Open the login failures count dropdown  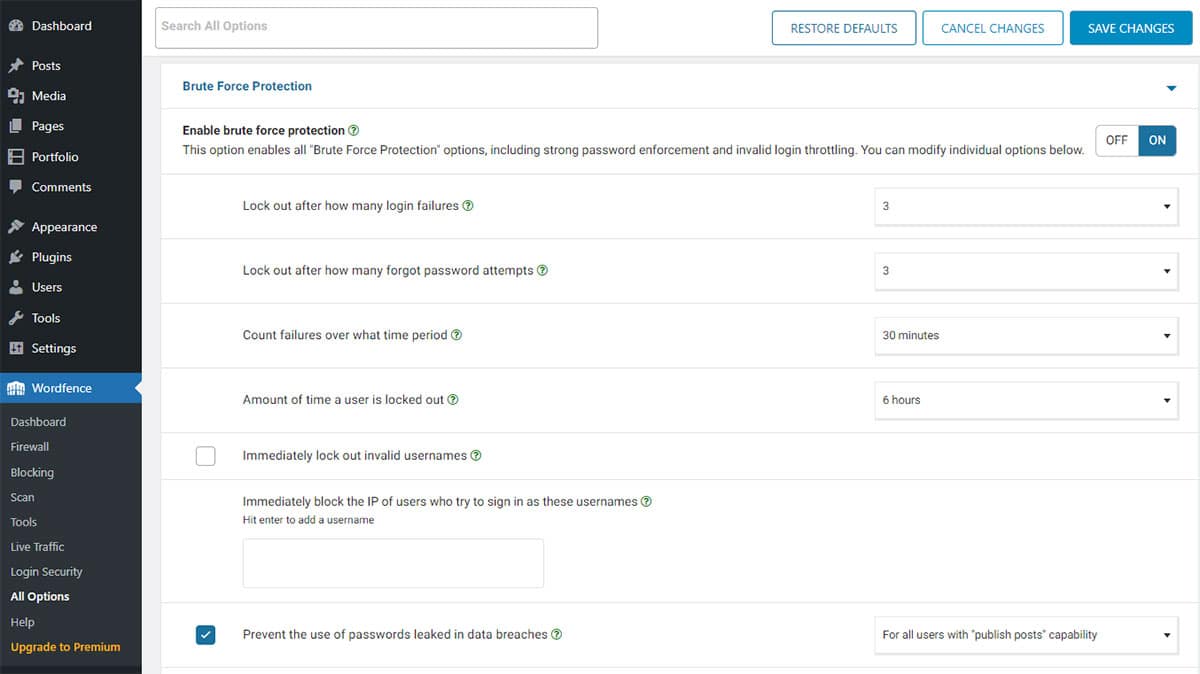point(1026,206)
